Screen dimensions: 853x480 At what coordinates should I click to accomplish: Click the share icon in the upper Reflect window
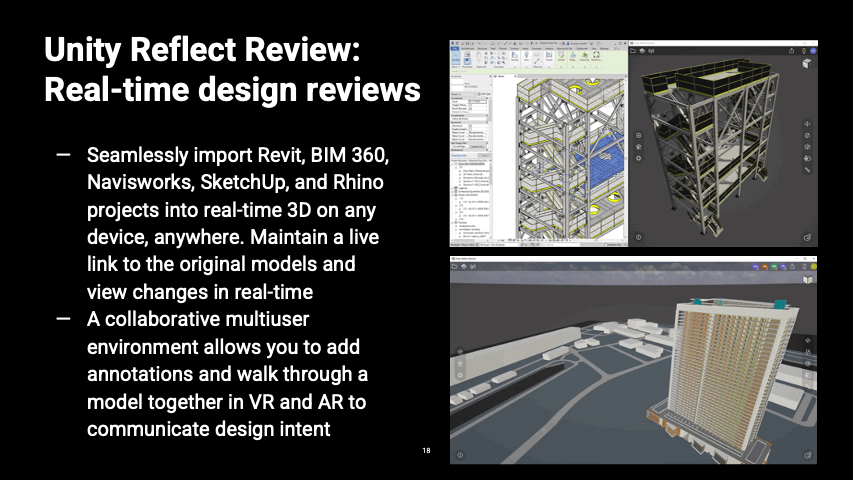pos(792,51)
